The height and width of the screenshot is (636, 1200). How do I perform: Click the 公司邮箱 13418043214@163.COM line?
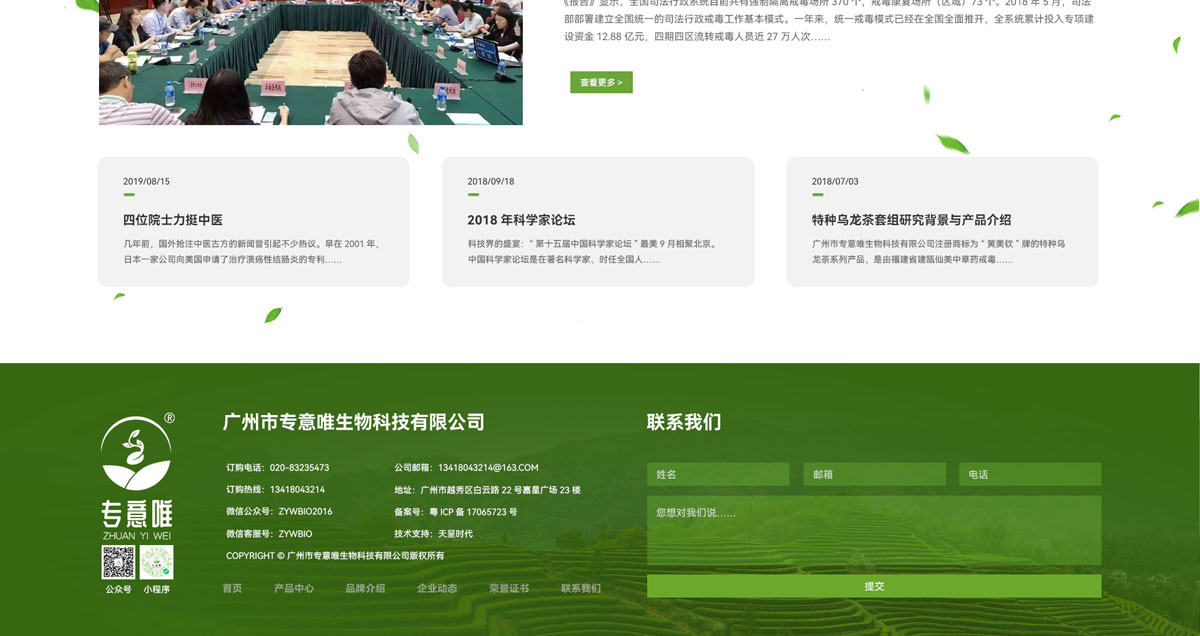point(467,468)
